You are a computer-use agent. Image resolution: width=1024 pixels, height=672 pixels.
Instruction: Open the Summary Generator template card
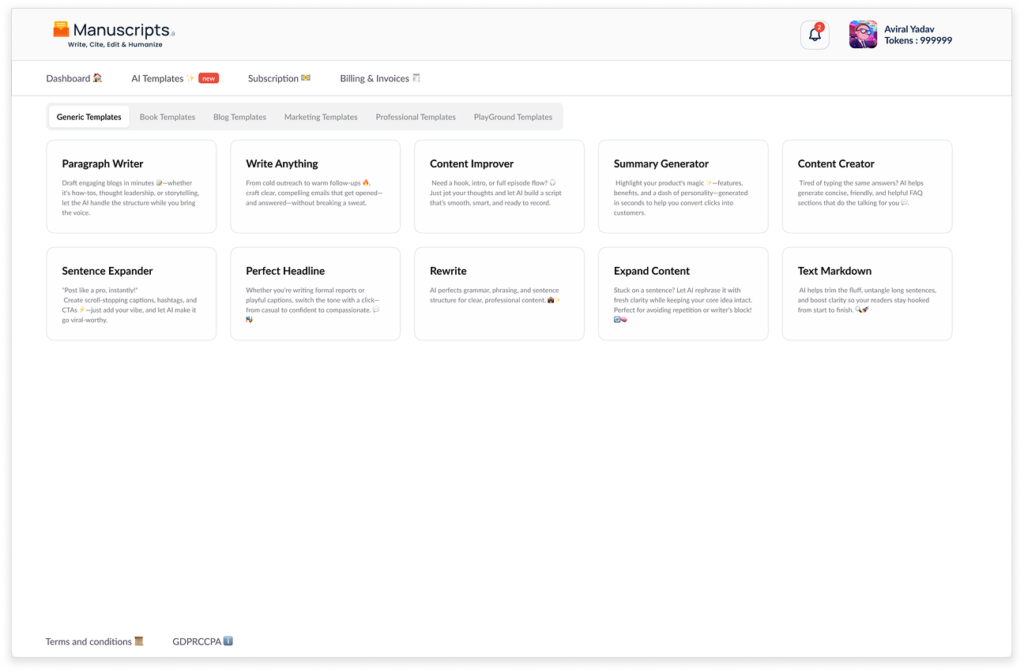coord(683,186)
